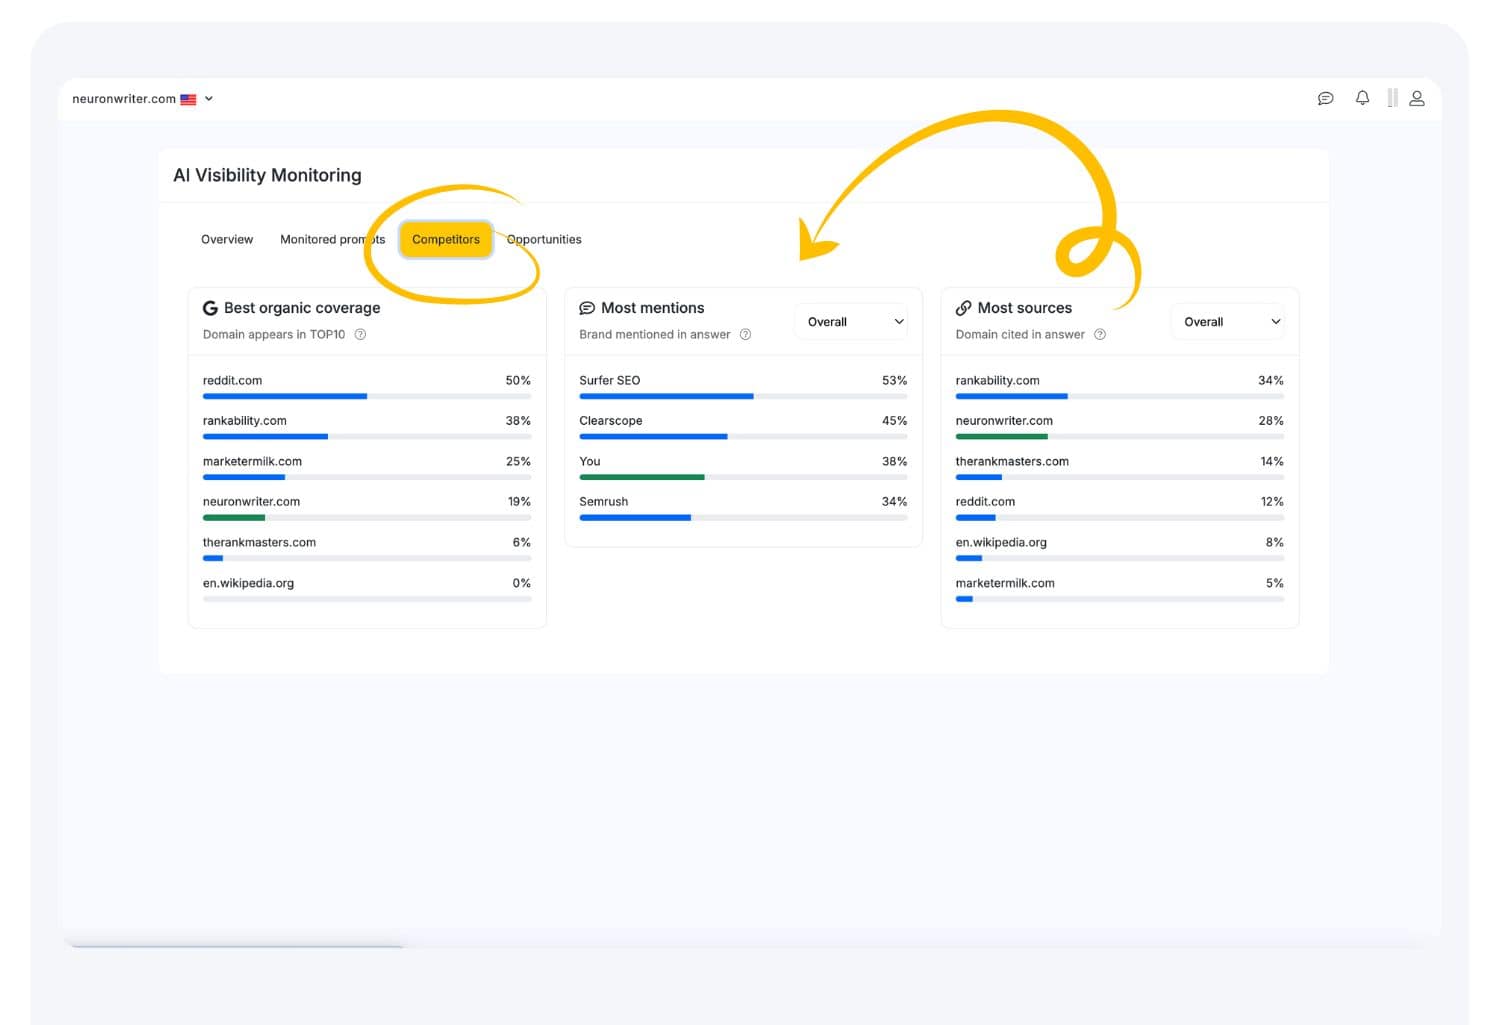Click the help icon next to Brand mentioned in answer
This screenshot has height=1025, width=1500.
(745, 334)
